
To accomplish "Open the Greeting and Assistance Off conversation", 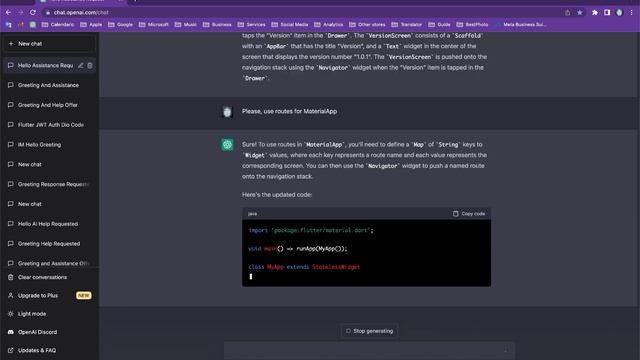I will 49,263.
